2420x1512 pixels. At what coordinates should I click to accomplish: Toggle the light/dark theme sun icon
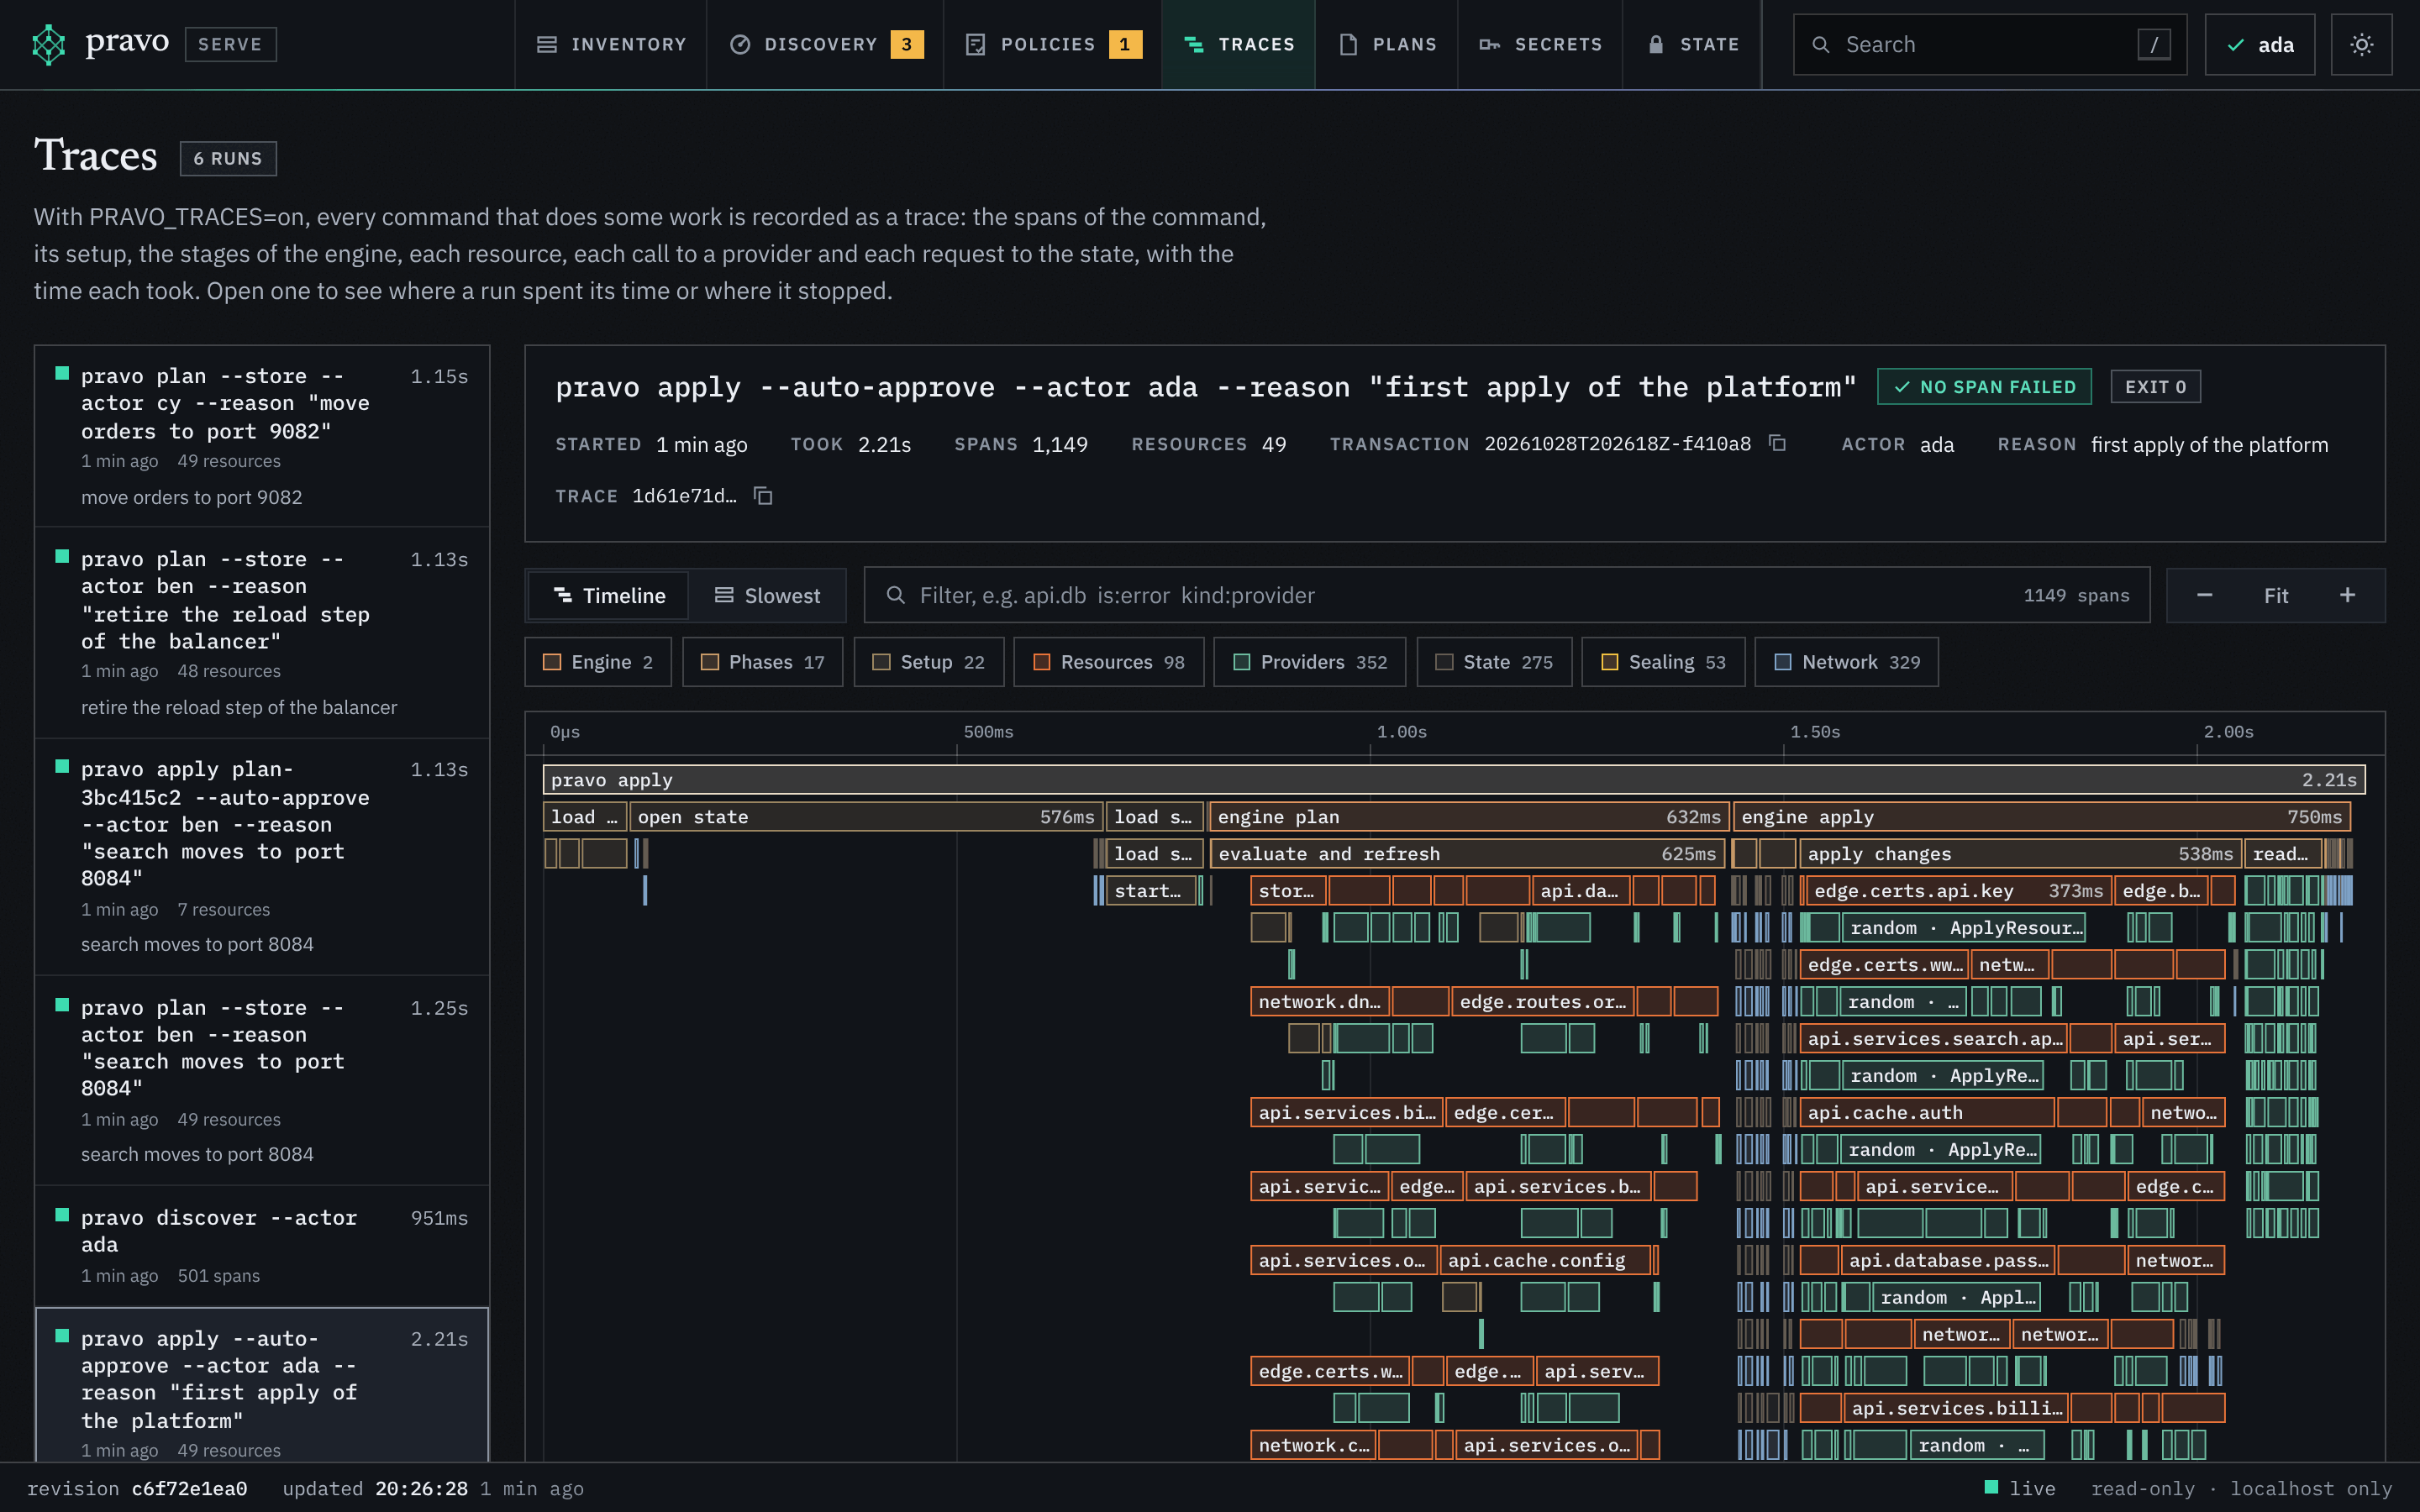tap(2361, 44)
